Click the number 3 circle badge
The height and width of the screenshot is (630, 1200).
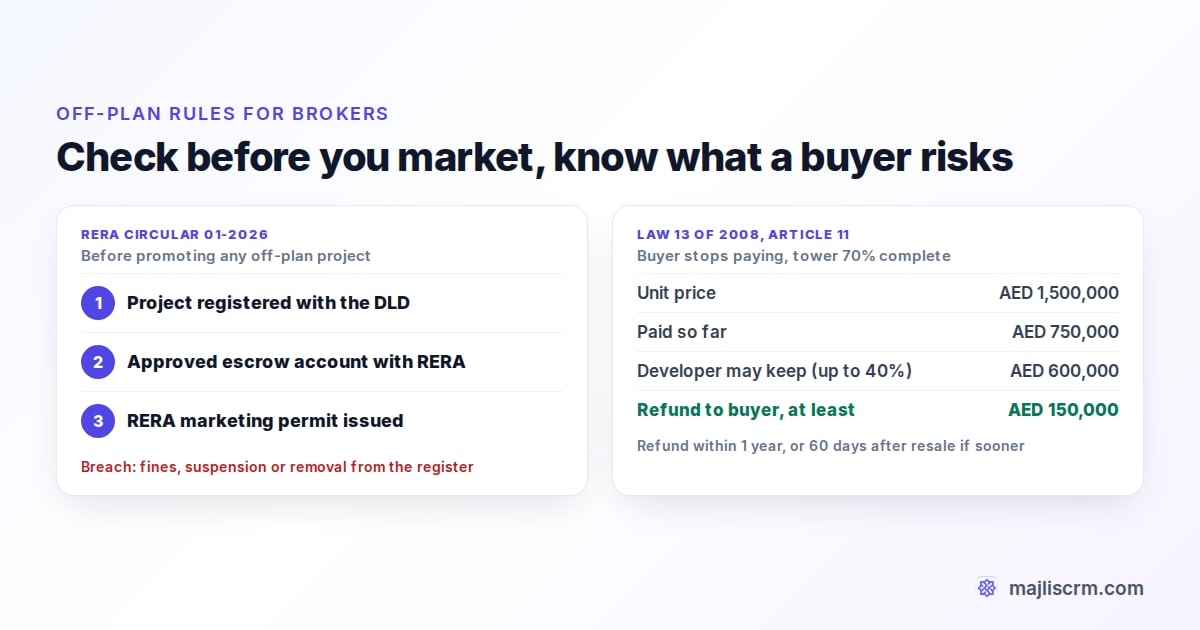pos(98,421)
